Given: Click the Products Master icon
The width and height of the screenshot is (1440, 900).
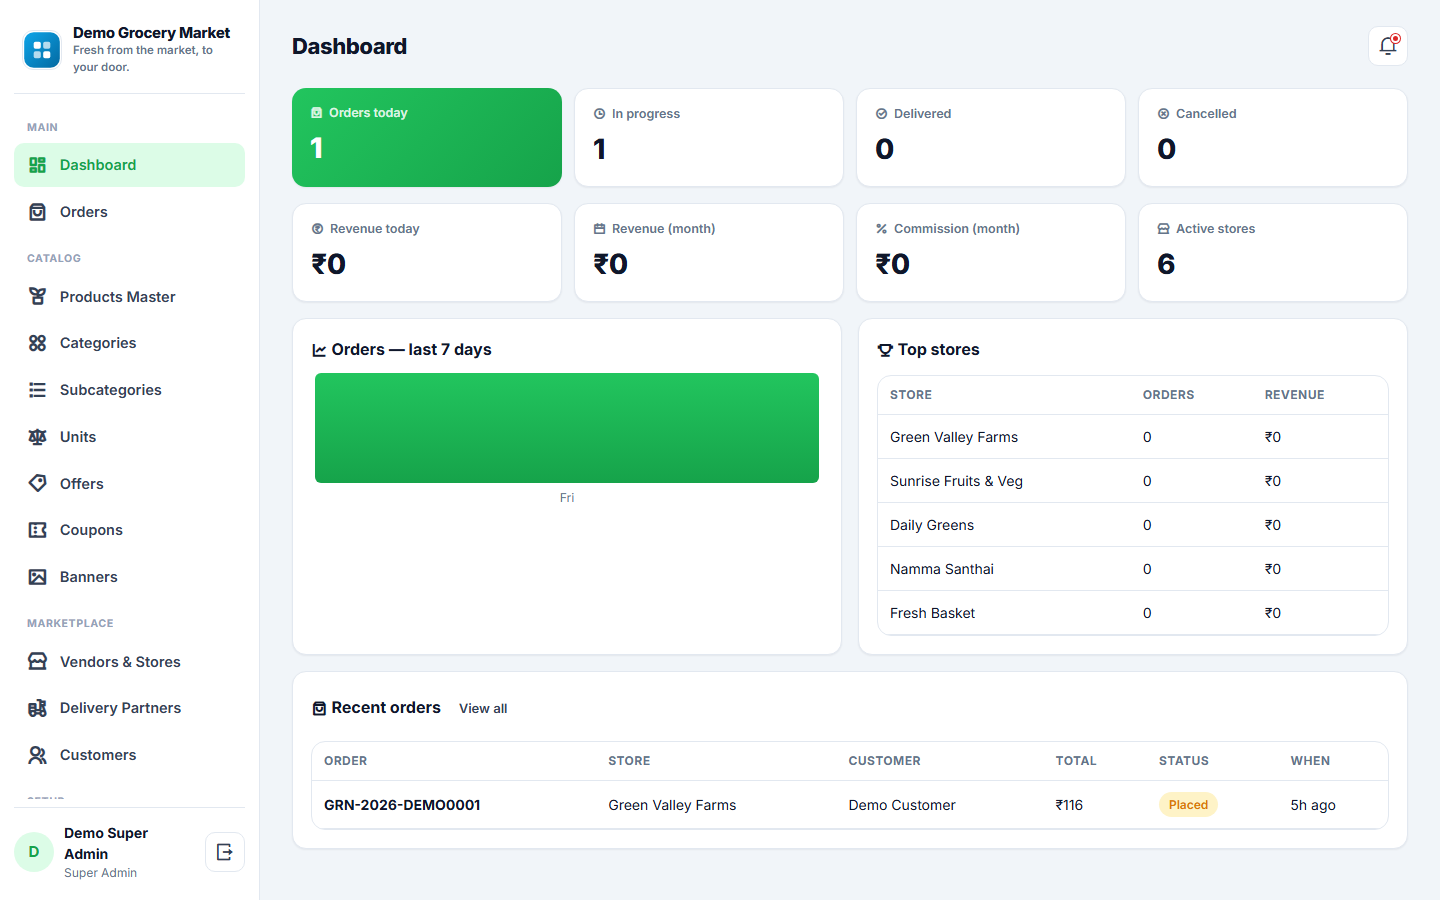Looking at the screenshot, I should click(38, 297).
